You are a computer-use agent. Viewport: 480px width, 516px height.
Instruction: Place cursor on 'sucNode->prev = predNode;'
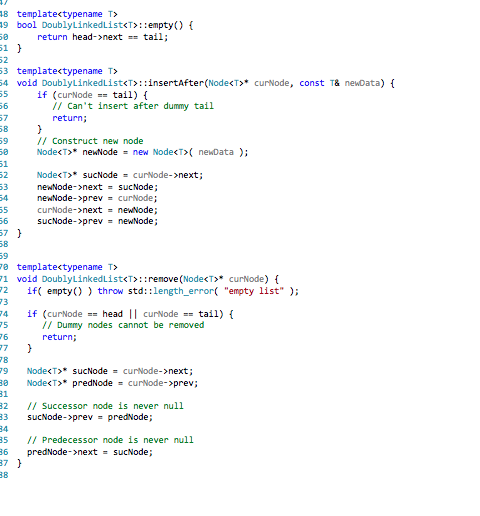pyautogui.click(x=90, y=417)
